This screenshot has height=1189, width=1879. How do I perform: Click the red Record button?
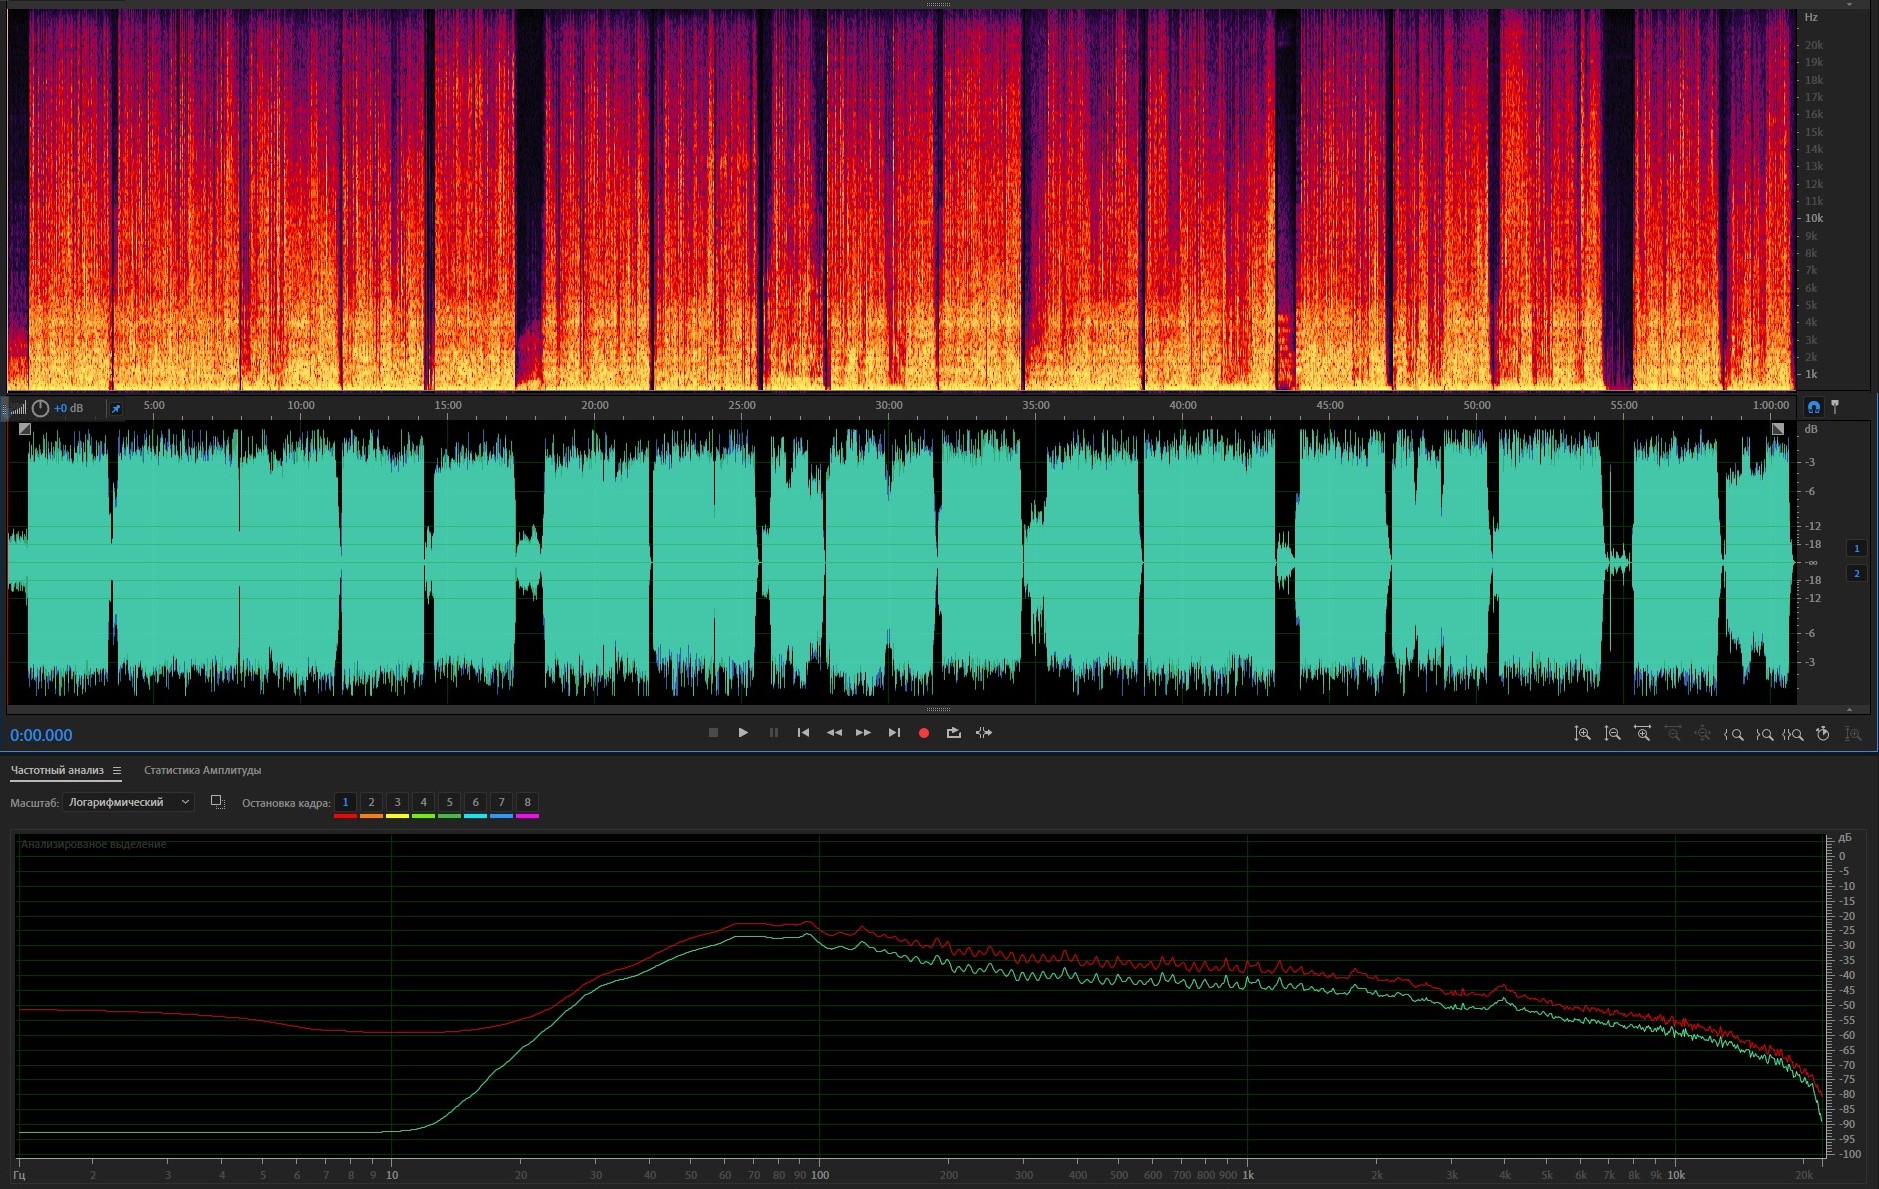click(924, 733)
